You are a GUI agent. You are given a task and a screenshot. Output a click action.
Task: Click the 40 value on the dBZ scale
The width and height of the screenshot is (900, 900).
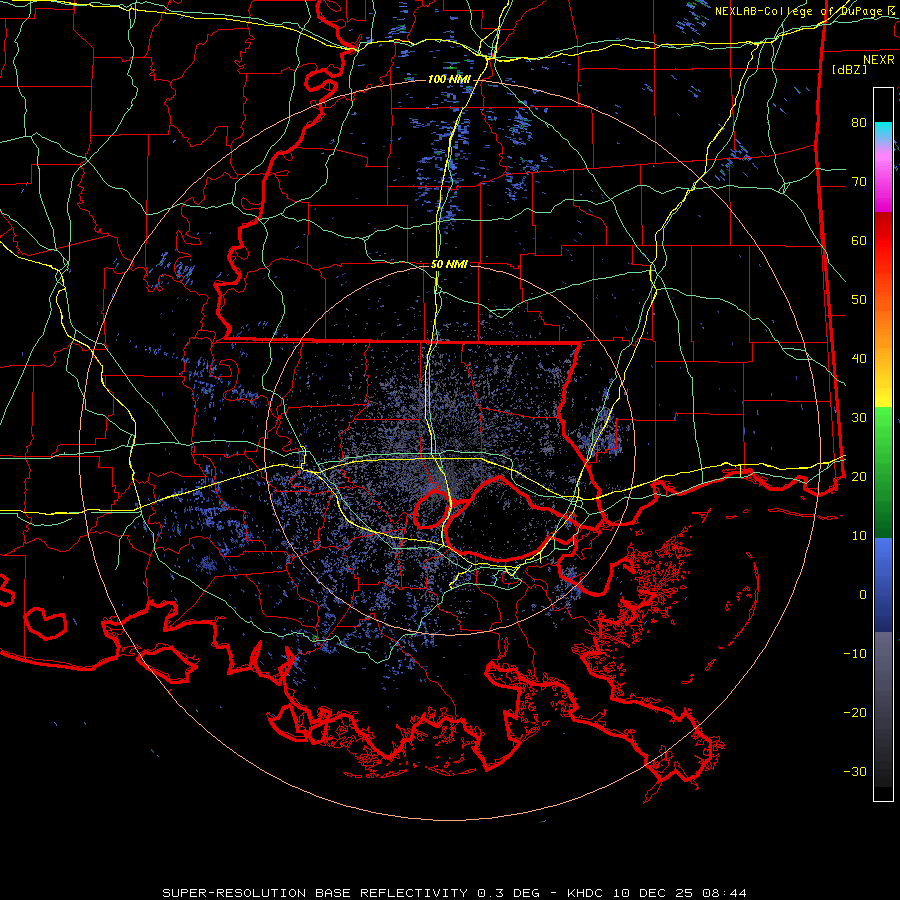coord(859,359)
